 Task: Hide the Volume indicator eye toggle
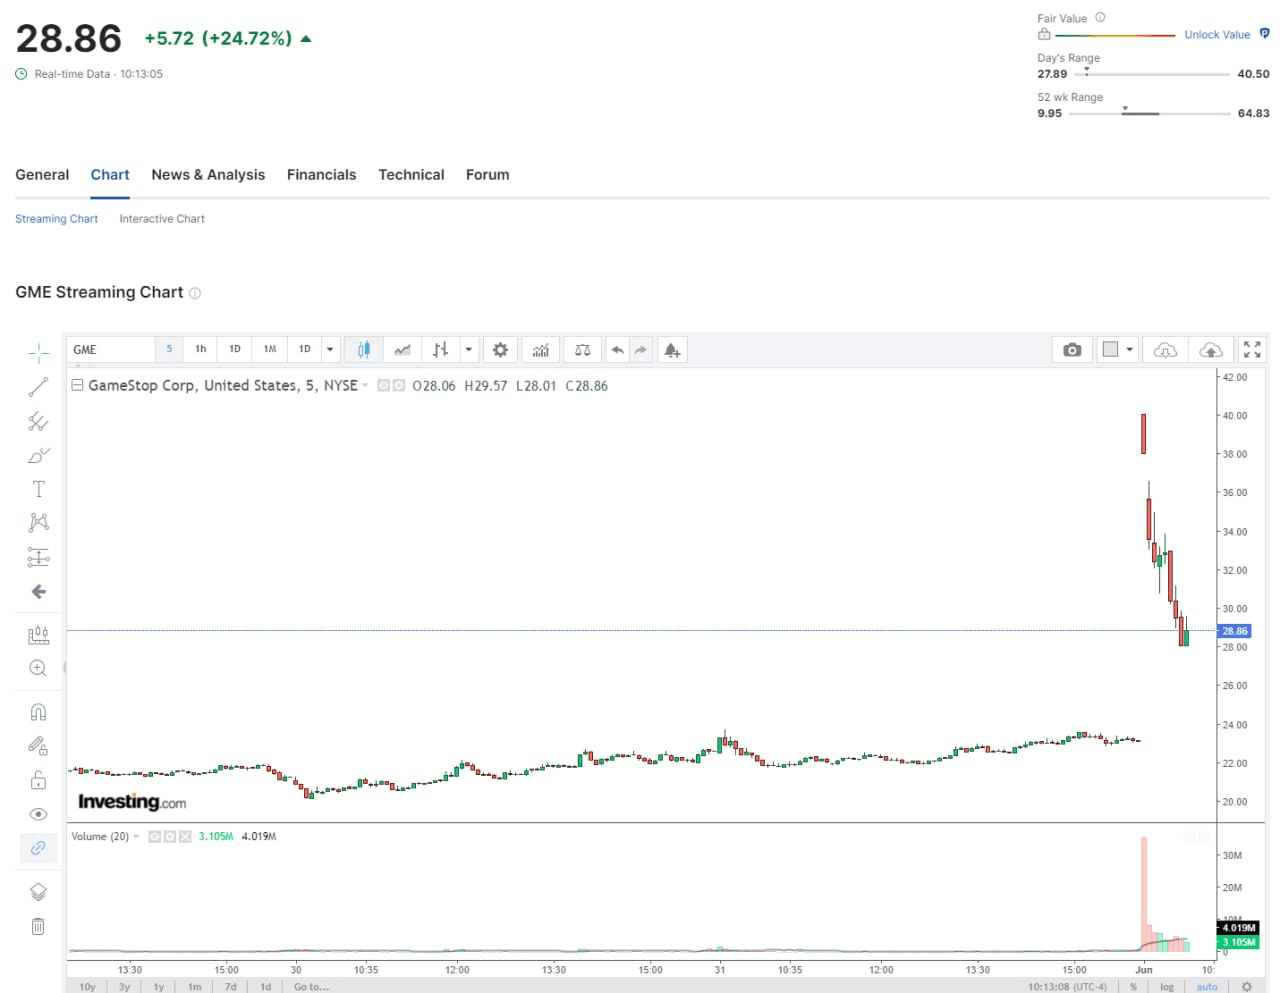point(155,837)
